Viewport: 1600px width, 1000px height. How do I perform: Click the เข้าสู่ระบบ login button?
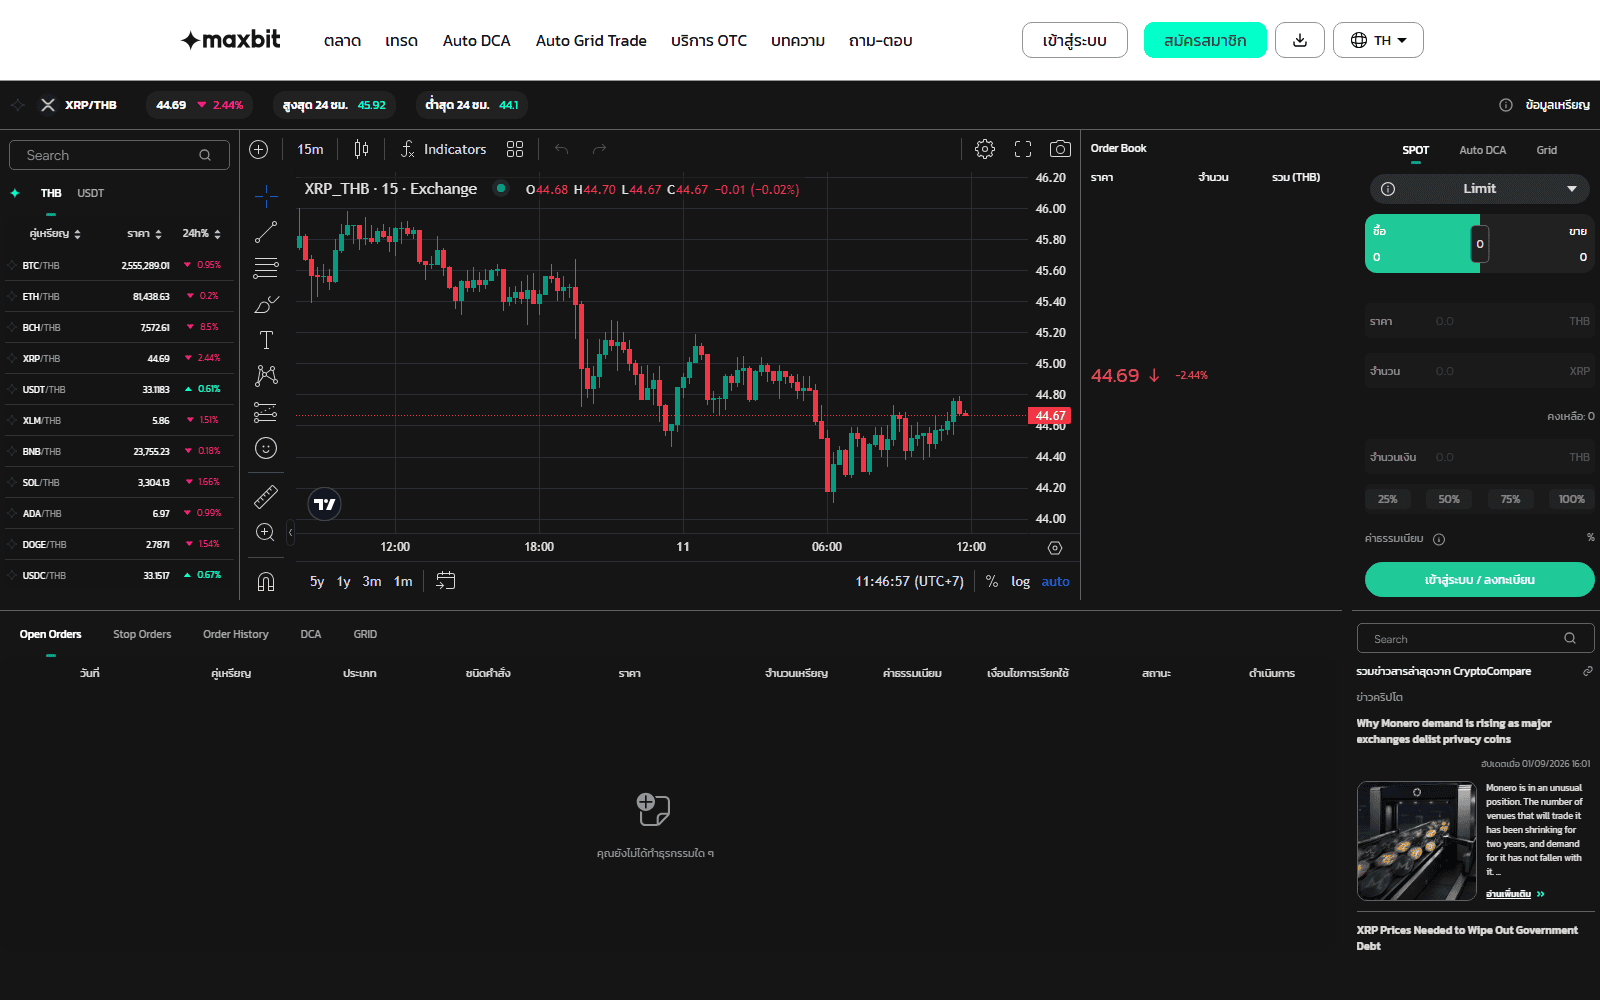1075,40
